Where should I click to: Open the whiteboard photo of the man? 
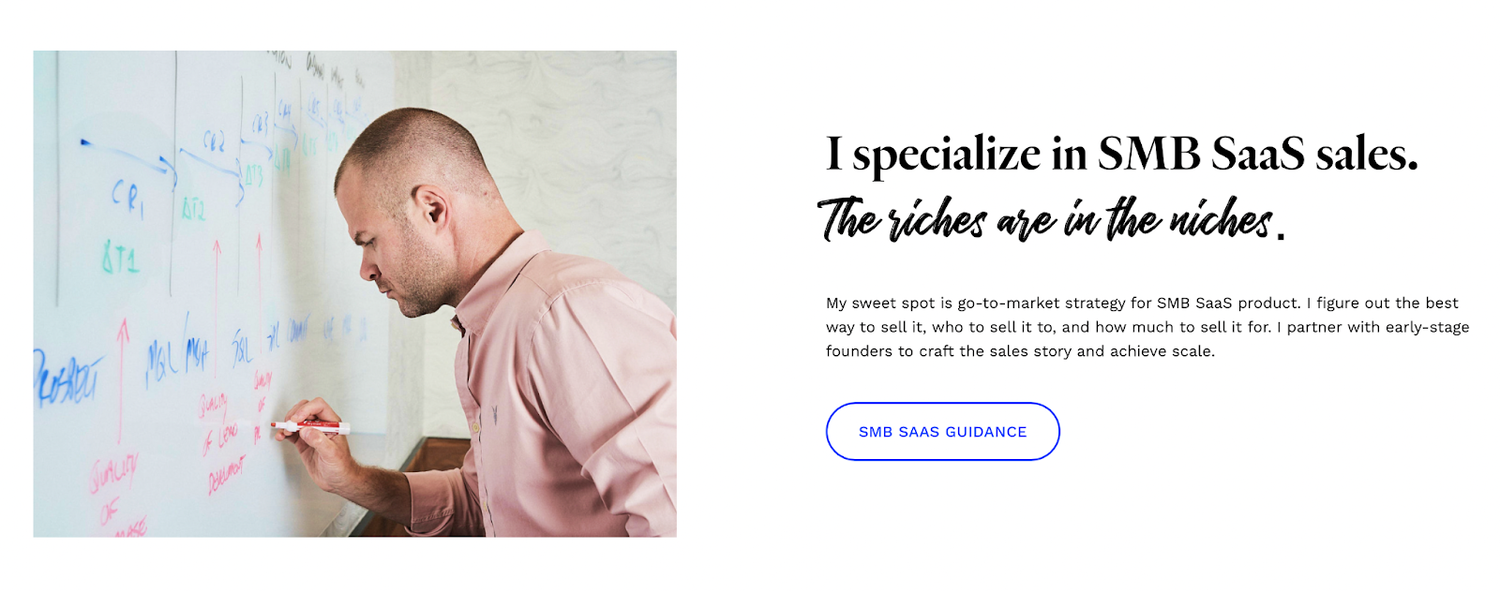pos(355,294)
